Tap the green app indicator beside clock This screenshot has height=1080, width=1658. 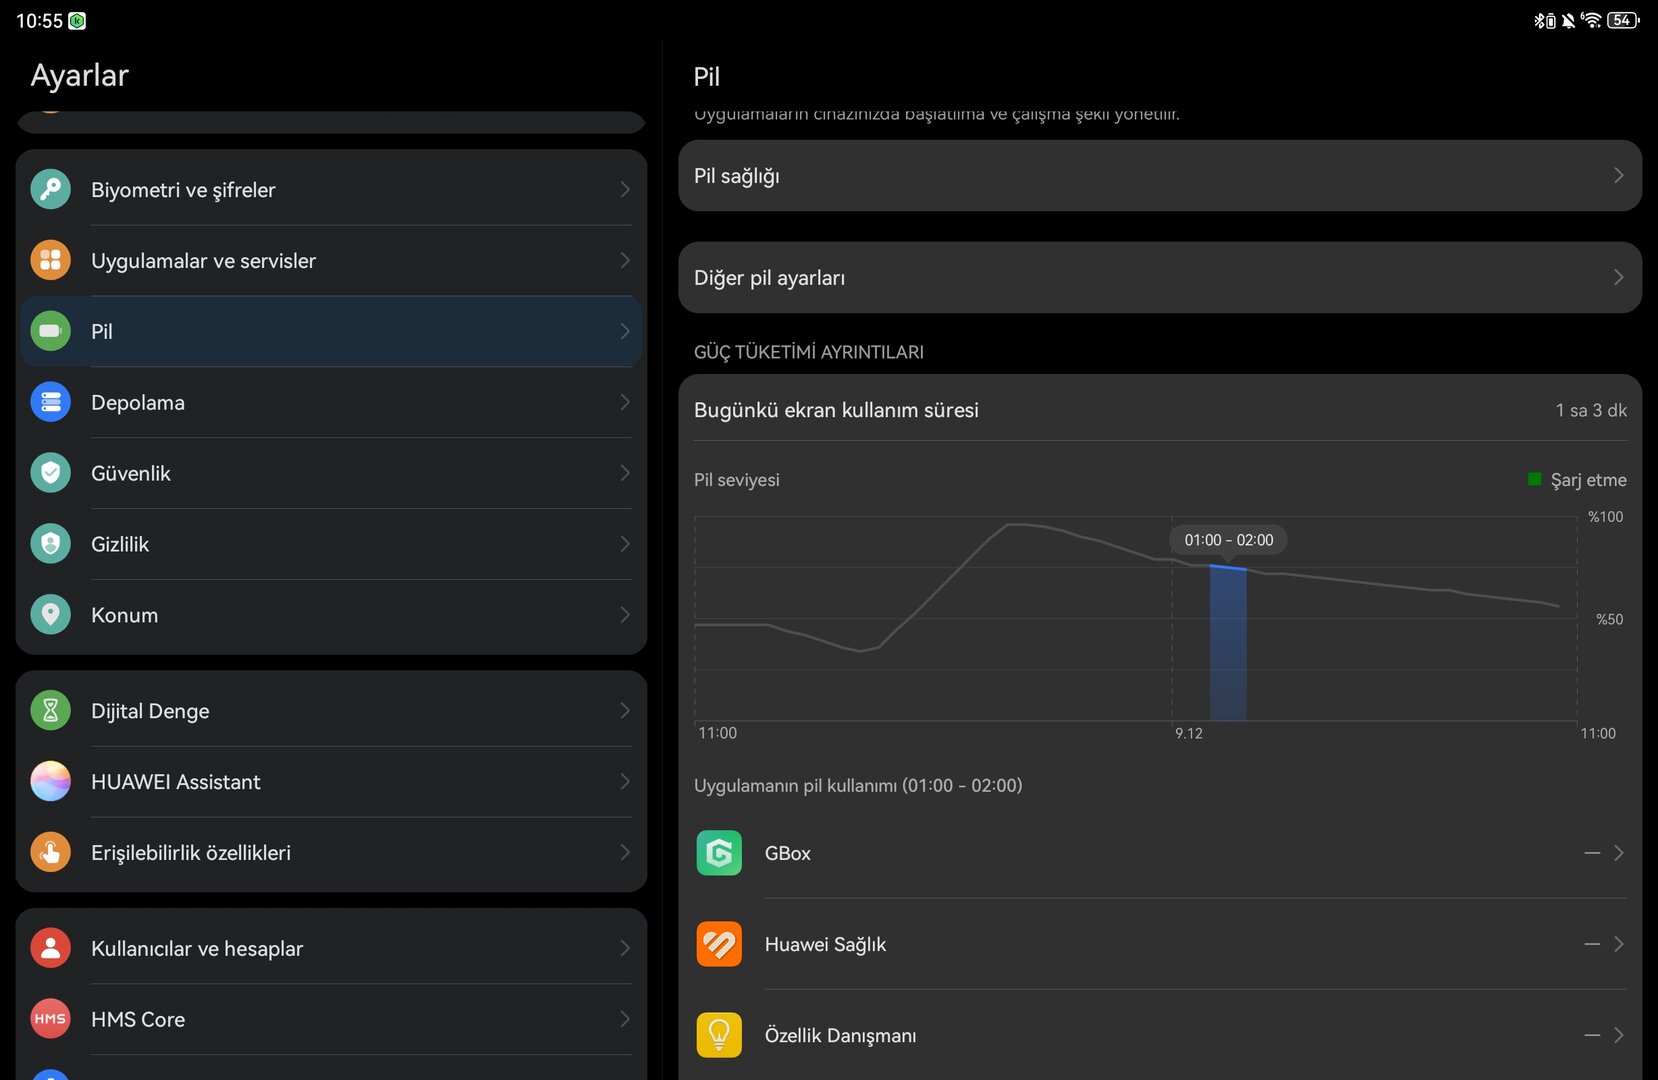coord(77,21)
